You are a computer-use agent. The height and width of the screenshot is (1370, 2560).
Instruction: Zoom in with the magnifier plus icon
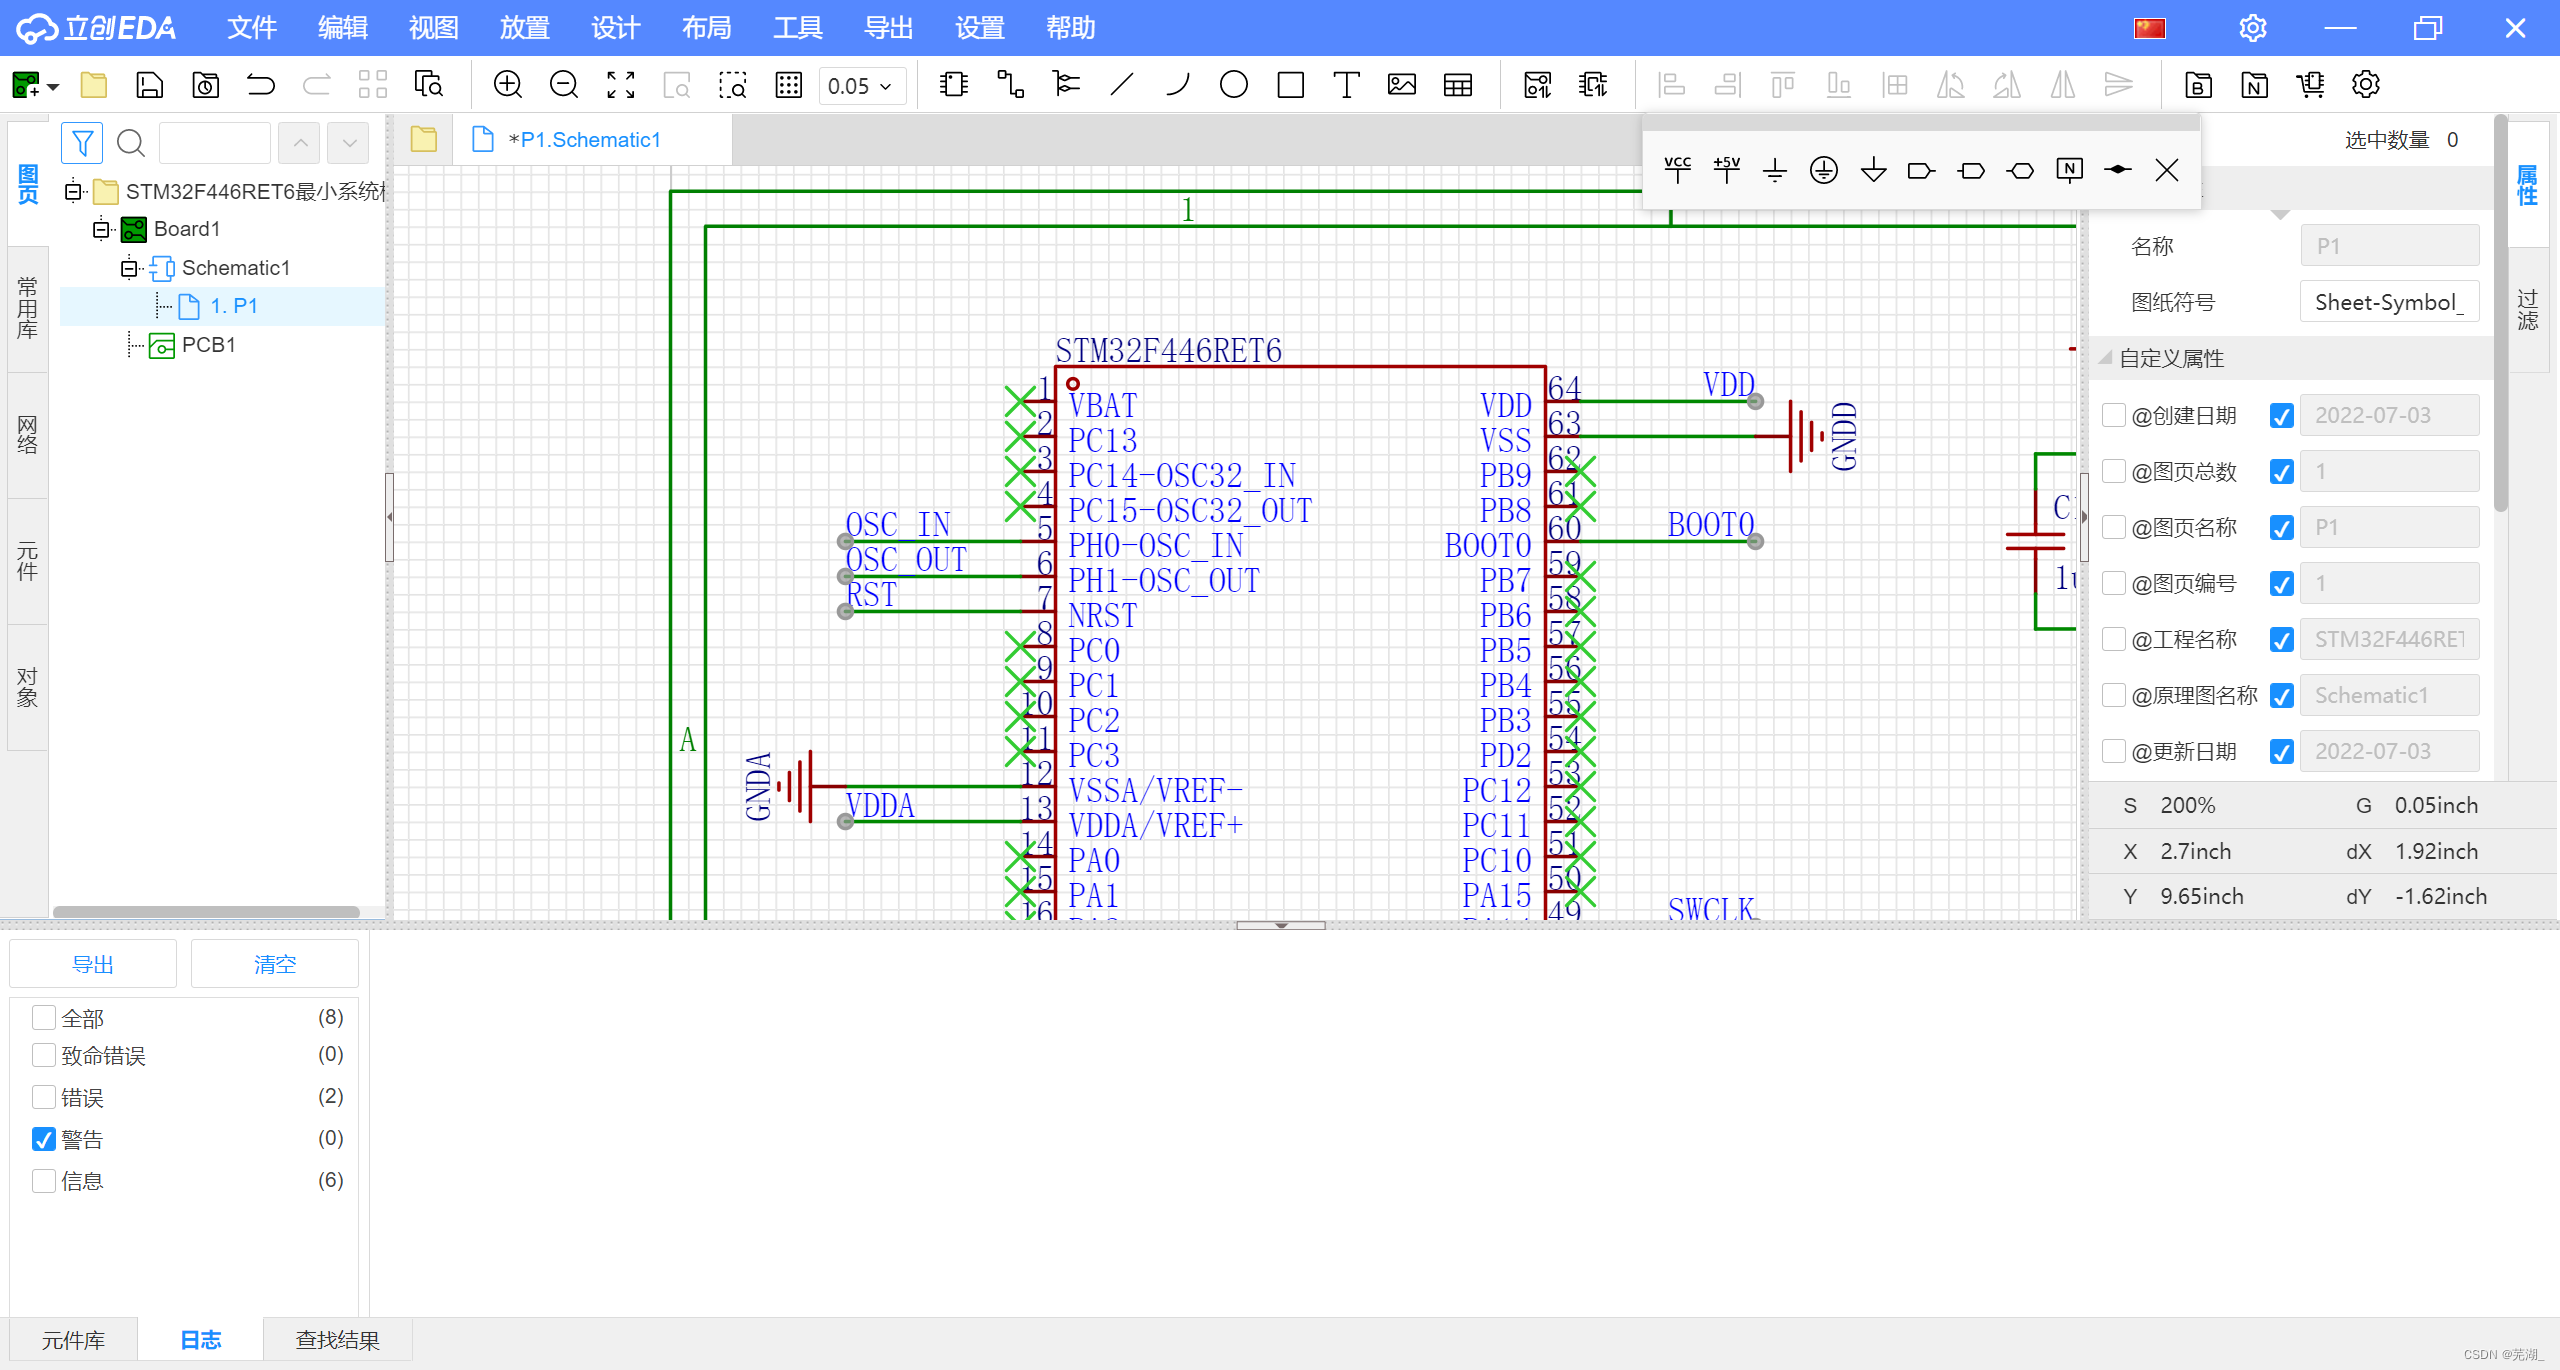click(508, 85)
